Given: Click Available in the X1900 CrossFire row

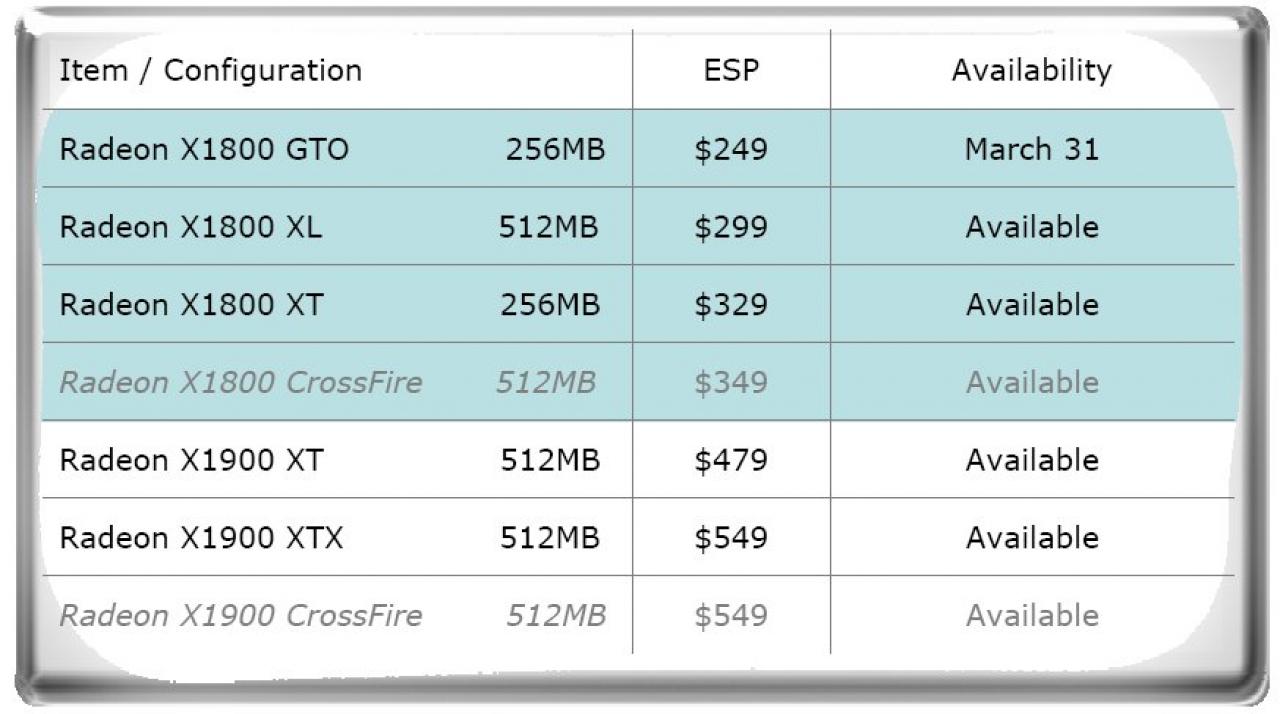Looking at the screenshot, I should click(x=1032, y=616).
